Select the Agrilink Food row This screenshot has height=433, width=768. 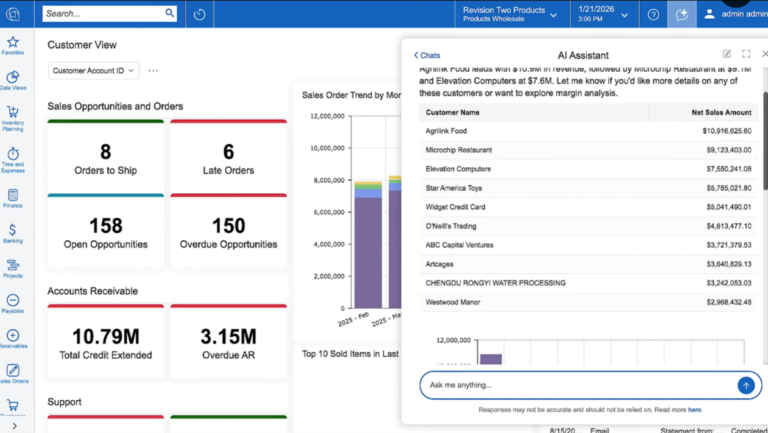[589, 131]
